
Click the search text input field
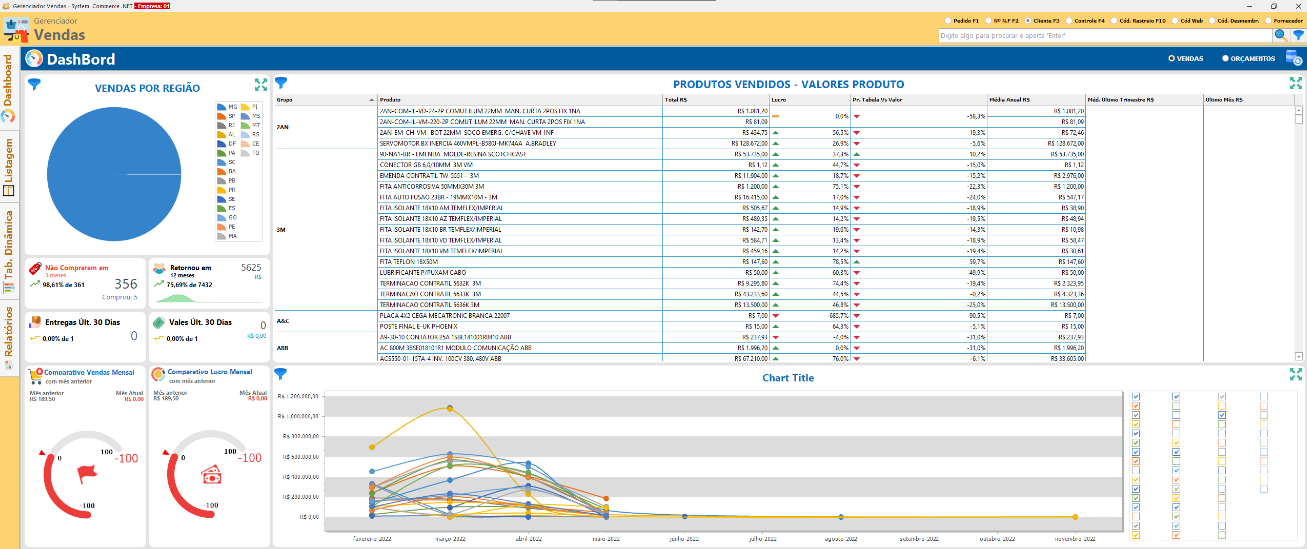tap(1104, 36)
